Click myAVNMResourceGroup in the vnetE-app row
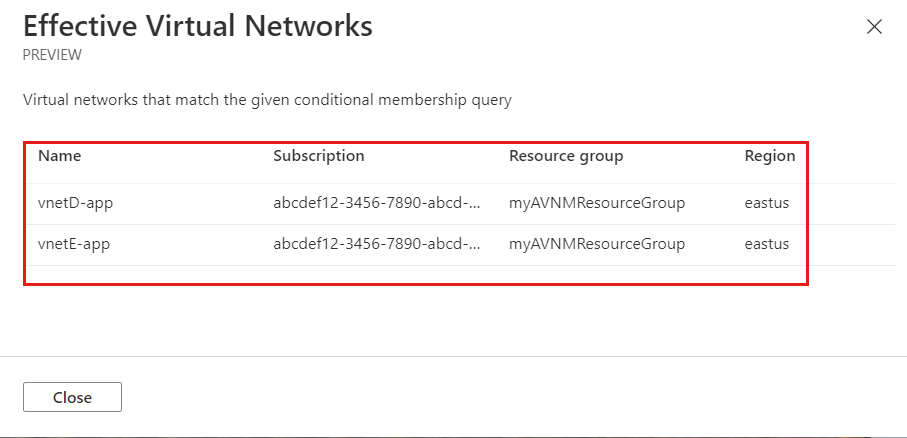The height and width of the screenshot is (438, 907). pyautogui.click(x=596, y=244)
